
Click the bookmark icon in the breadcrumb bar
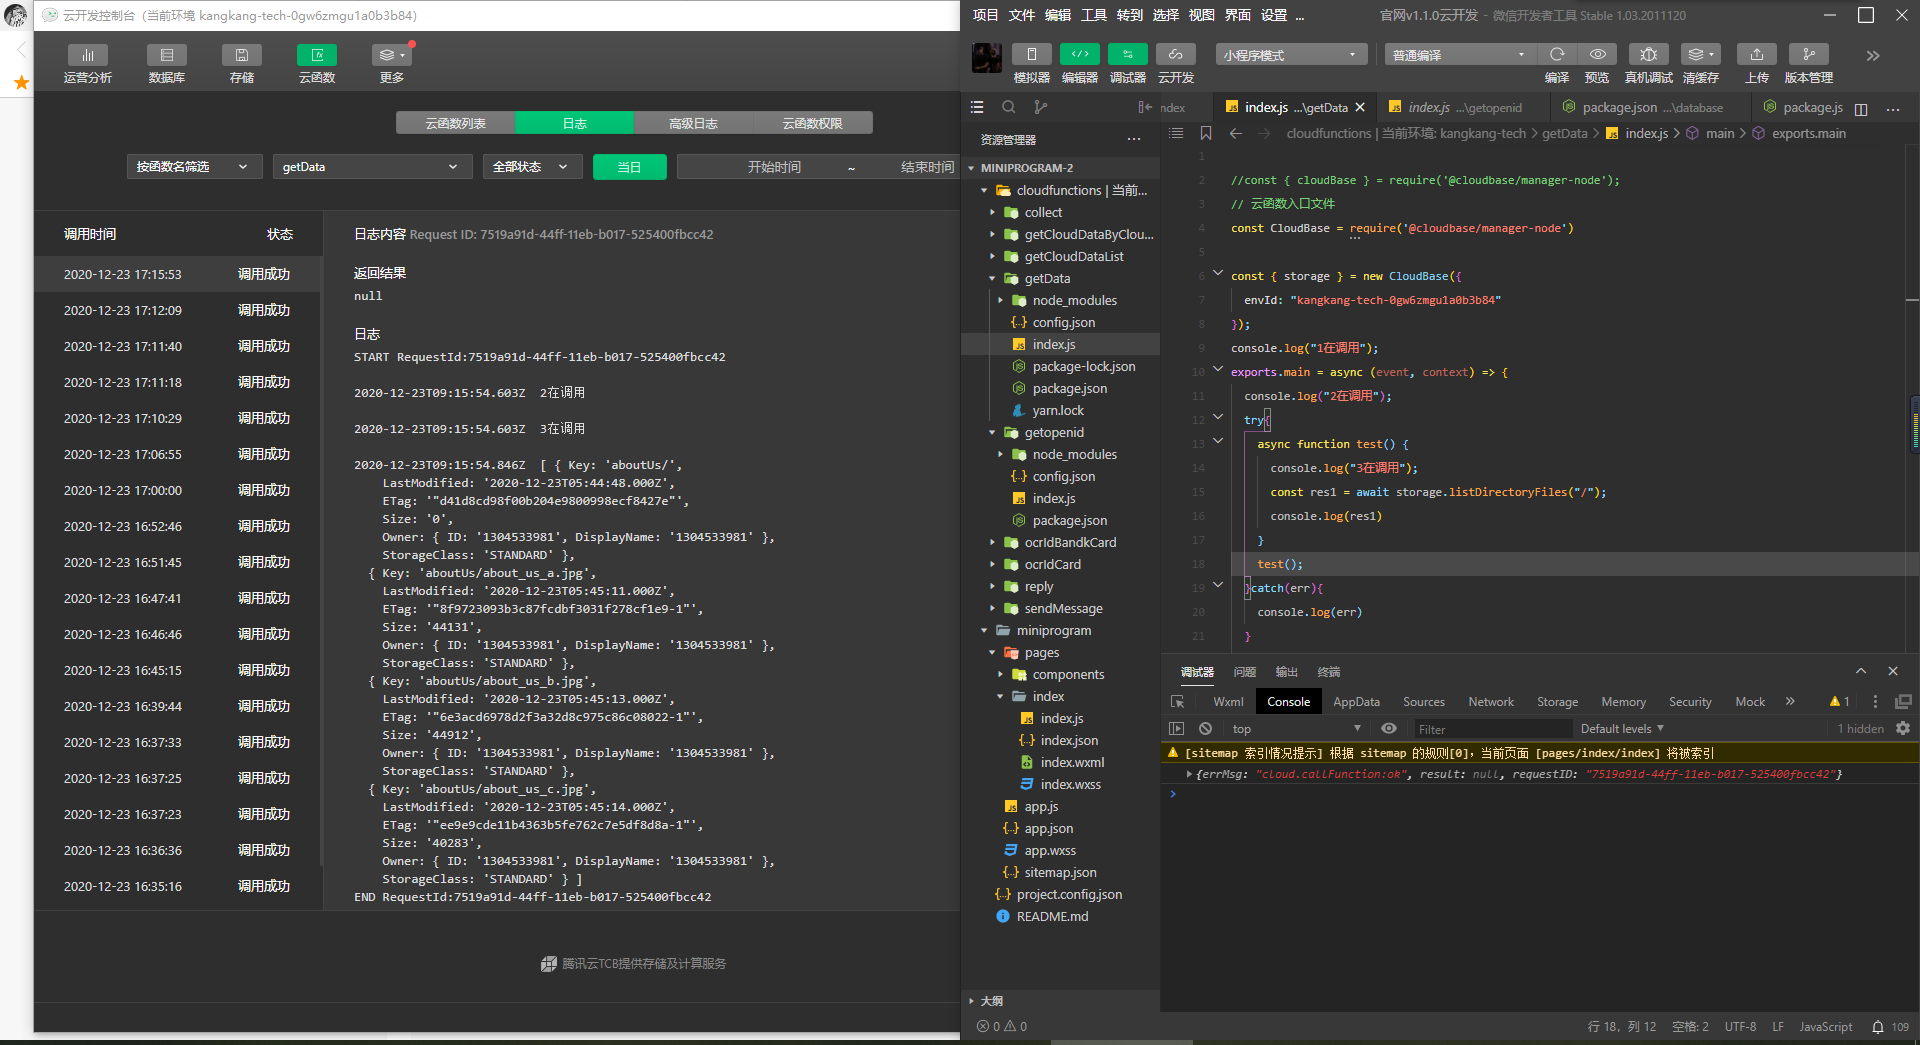tap(1206, 133)
